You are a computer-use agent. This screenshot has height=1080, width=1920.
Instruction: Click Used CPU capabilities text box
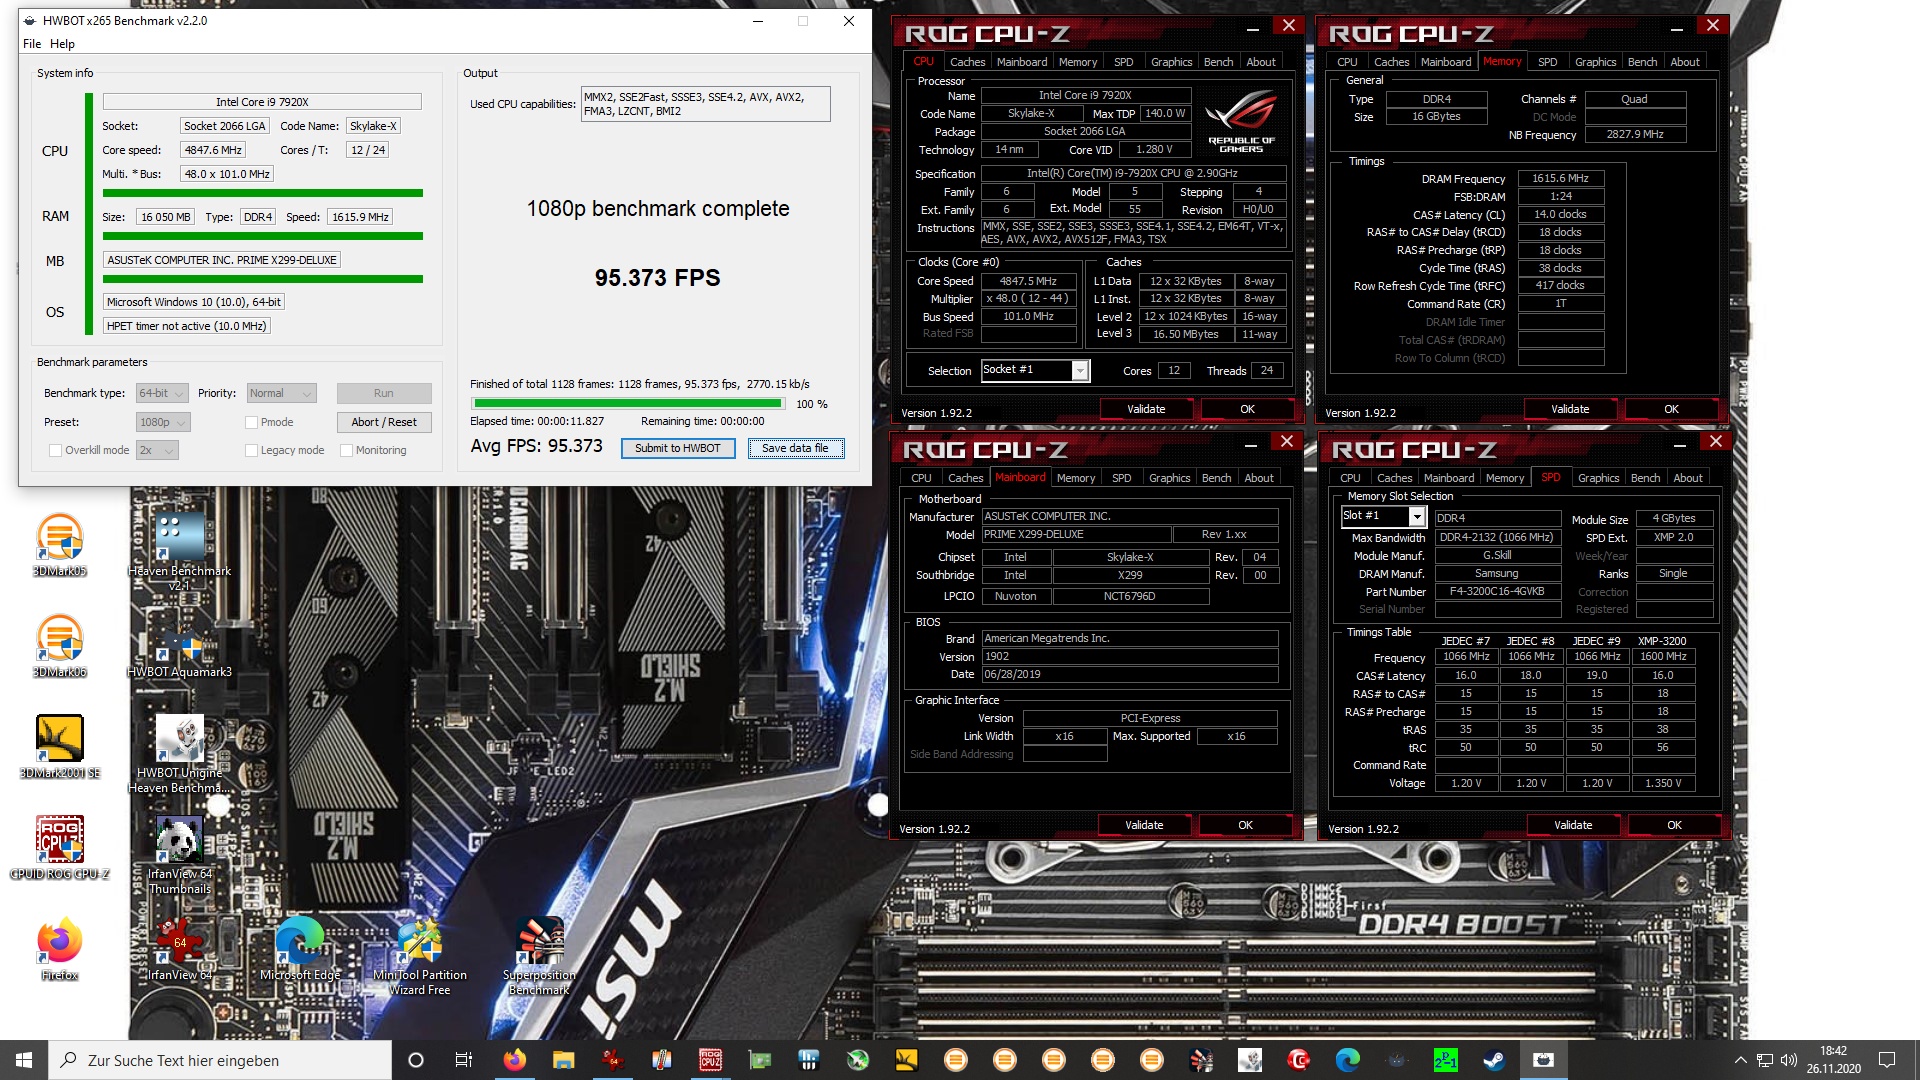tap(705, 104)
